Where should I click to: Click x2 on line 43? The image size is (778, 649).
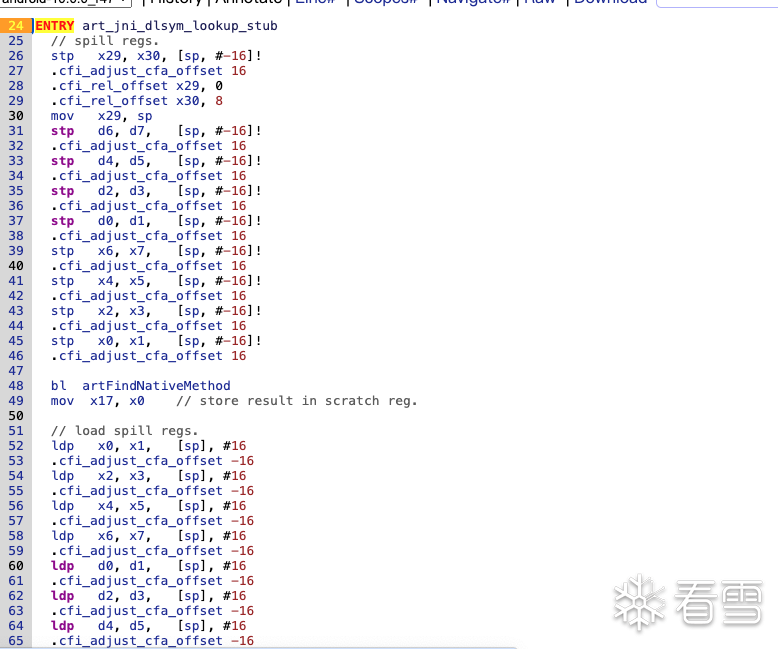pos(106,311)
